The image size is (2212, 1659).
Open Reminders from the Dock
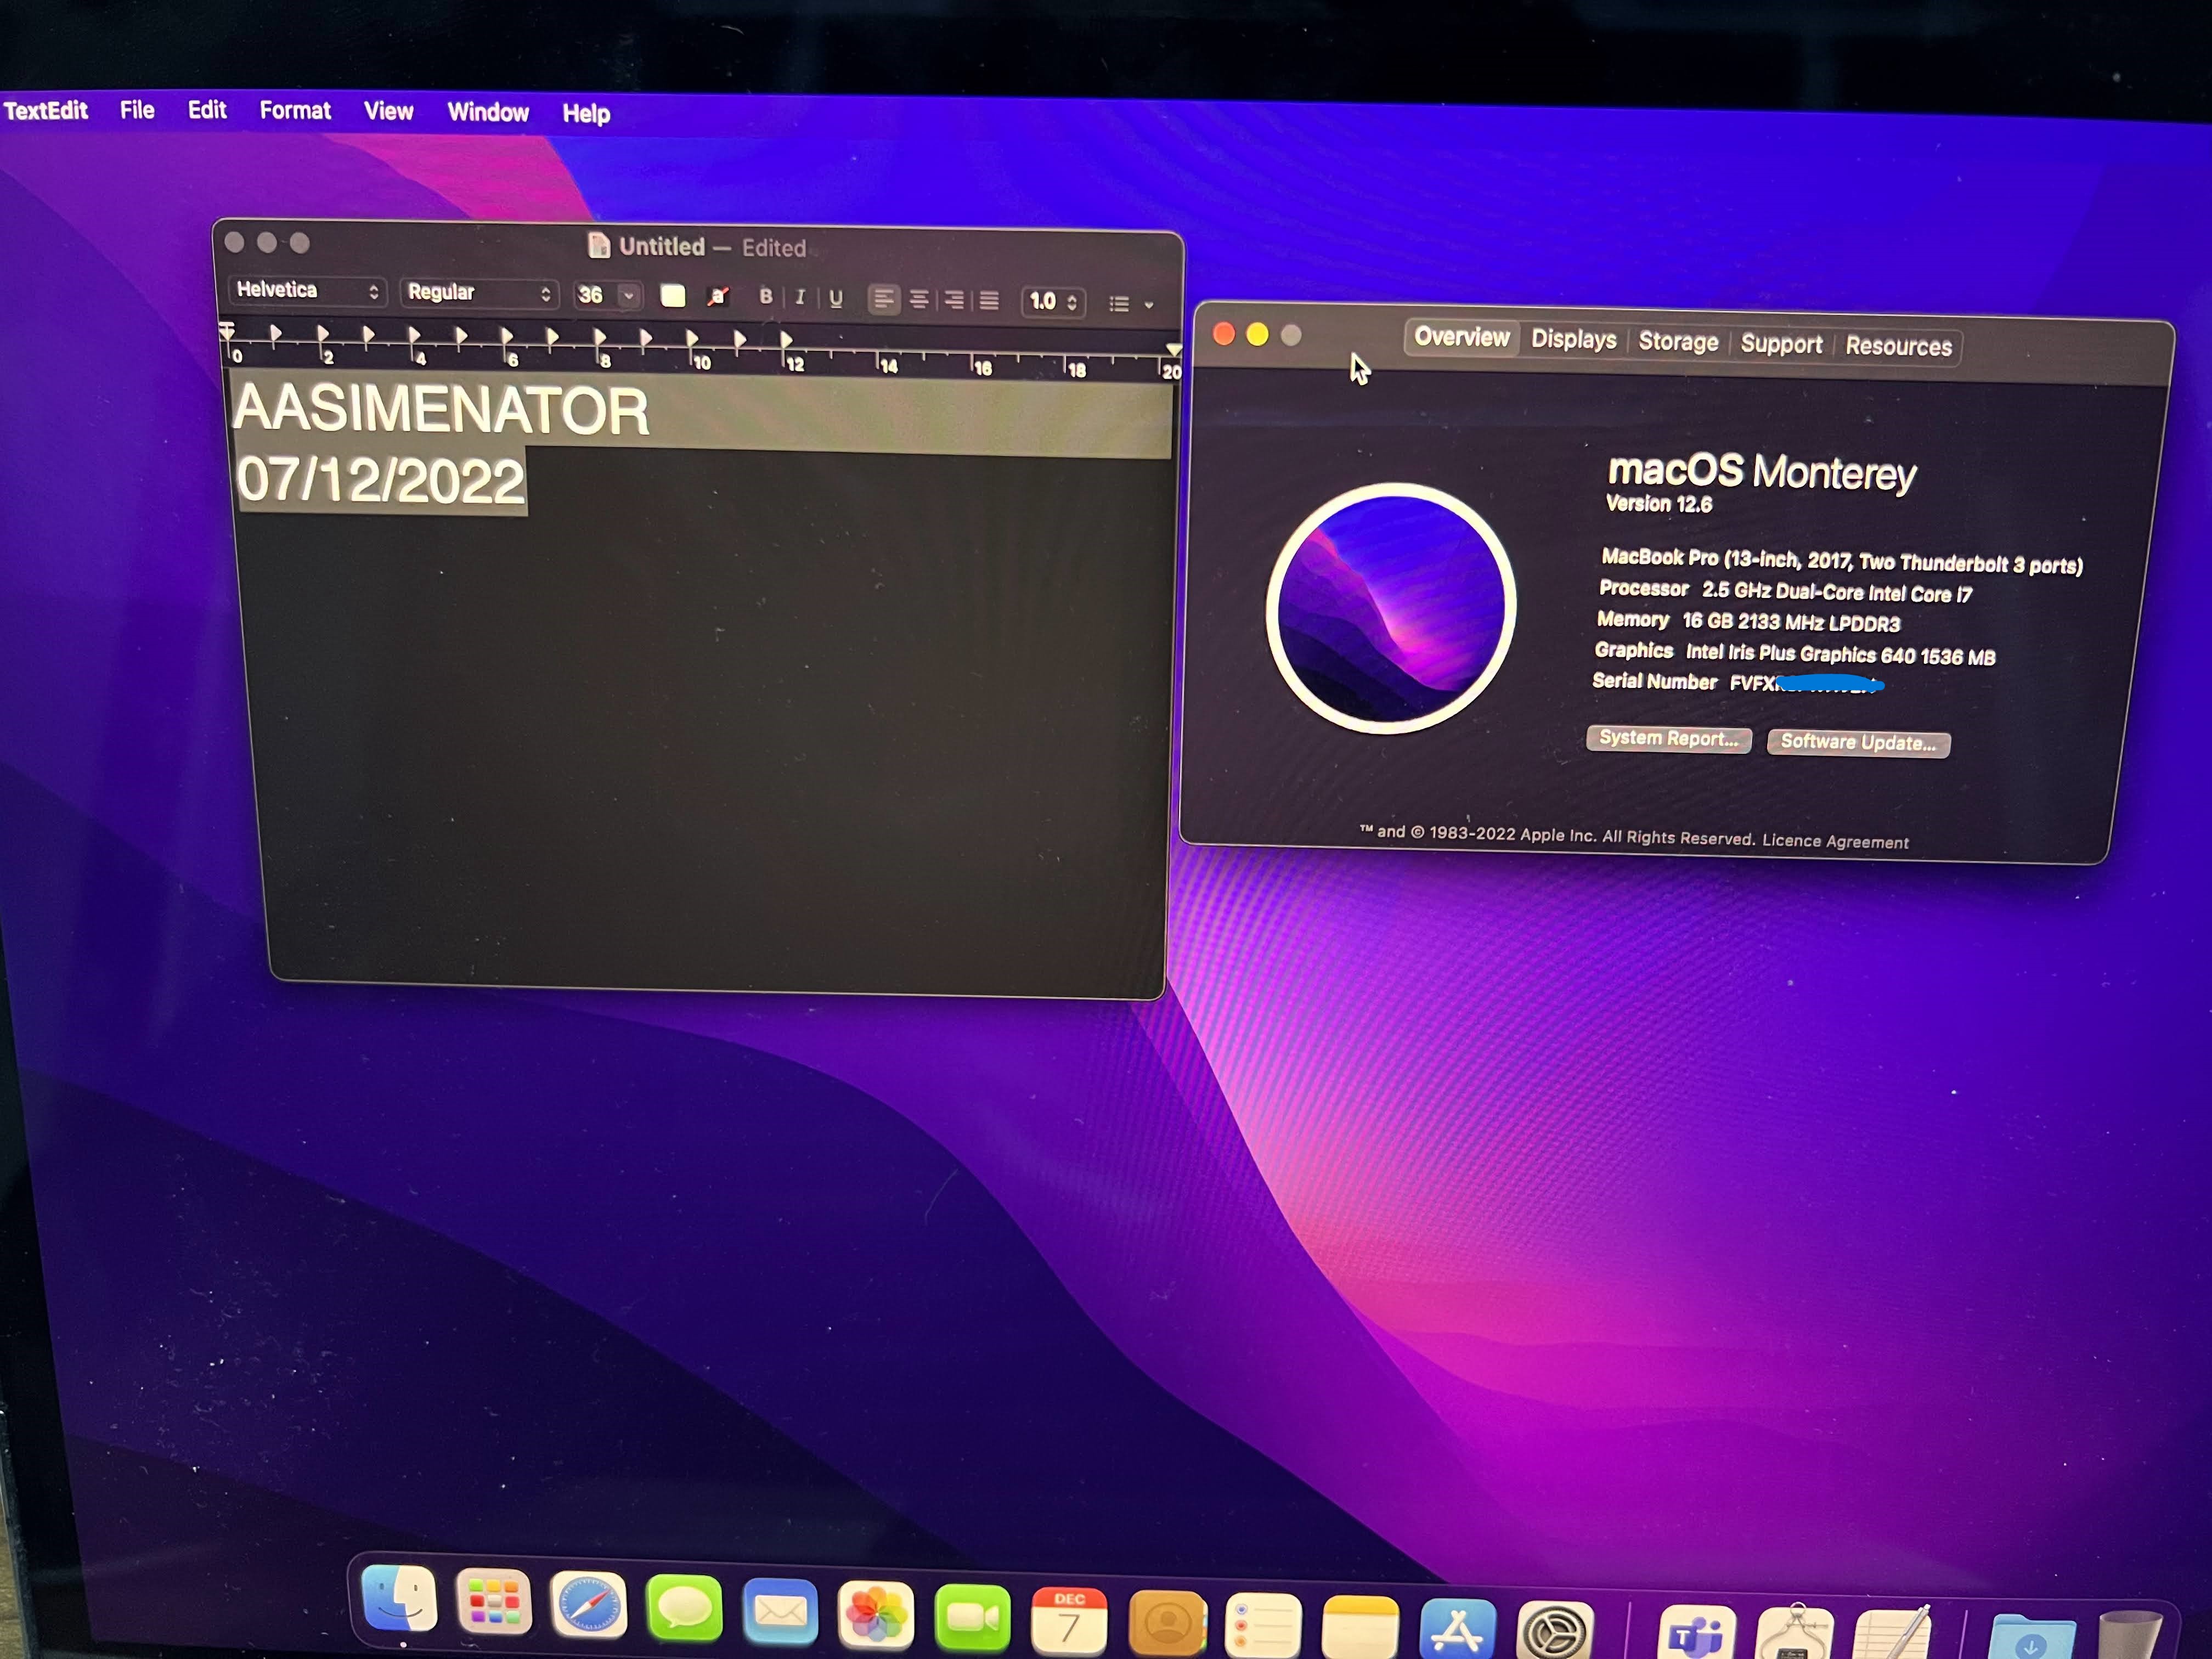point(1263,1627)
